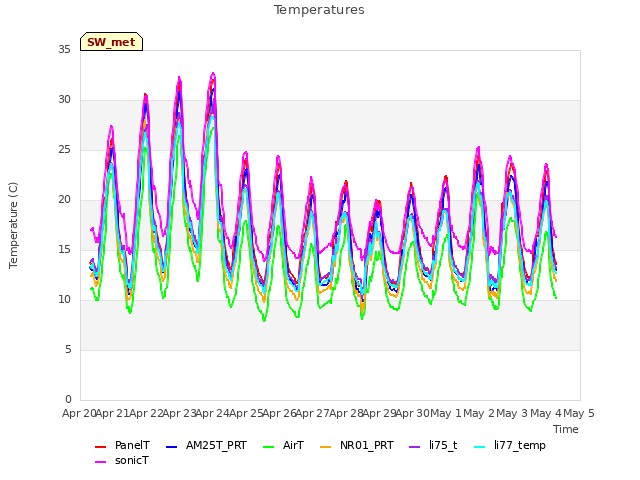Viewport: 640px width, 480px height.
Task: Toggle the sonicT legend entry
Action: (122, 460)
